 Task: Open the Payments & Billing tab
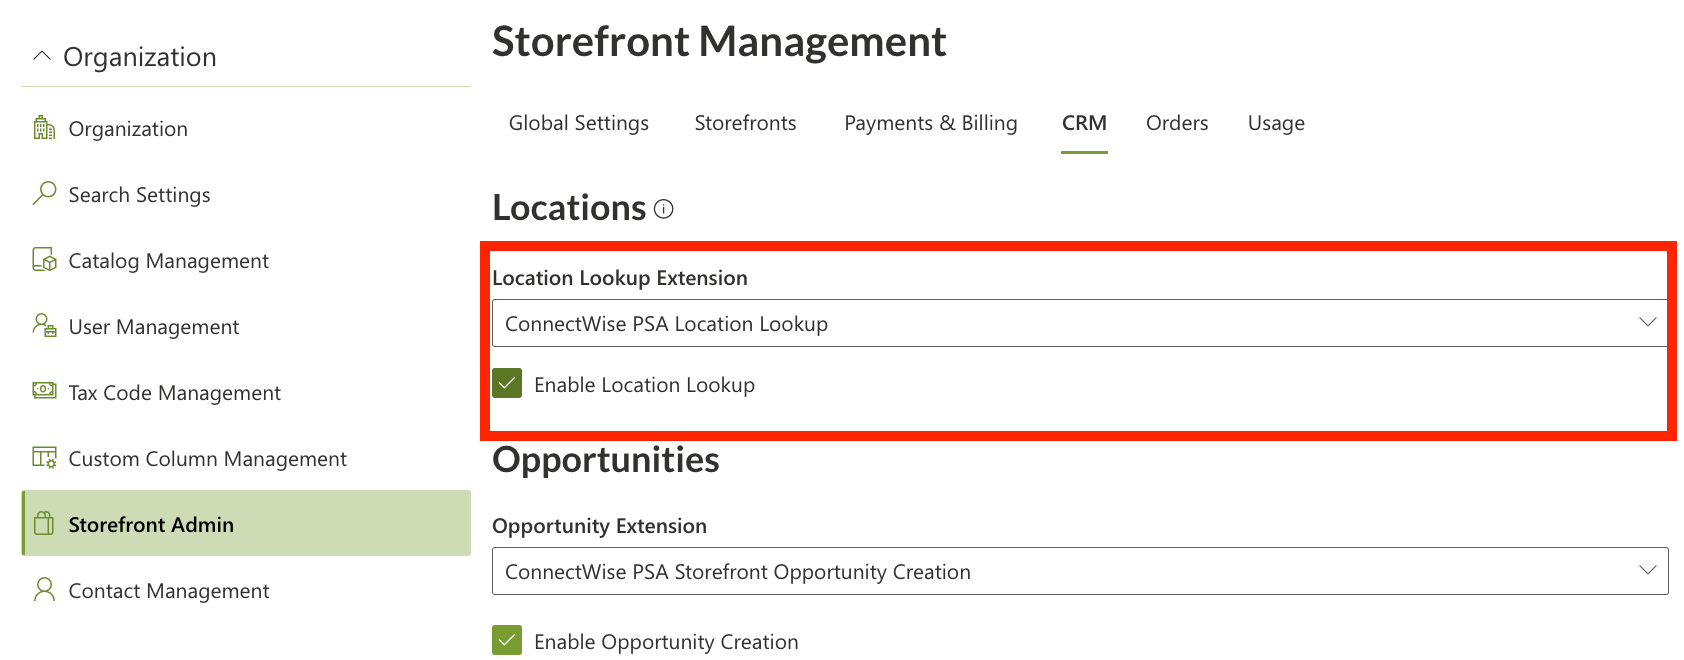click(x=930, y=122)
